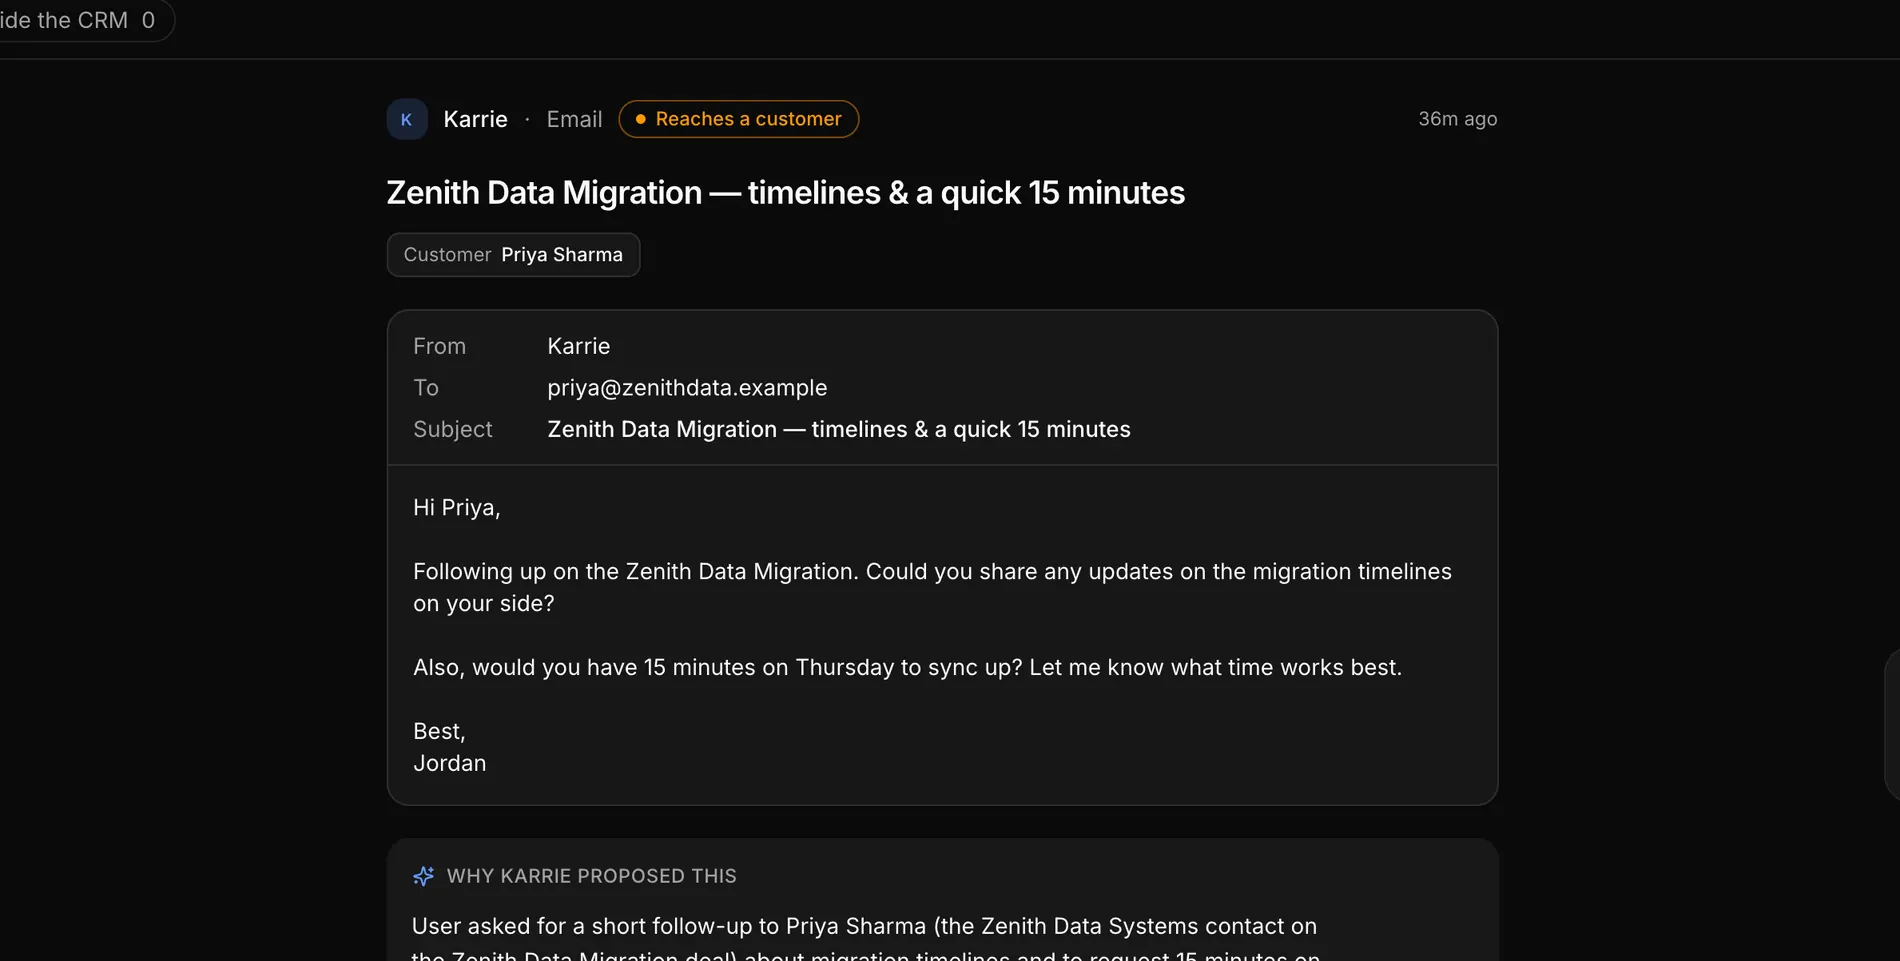Click the Jordan signature line
This screenshot has width=1900, height=961.
point(449,763)
